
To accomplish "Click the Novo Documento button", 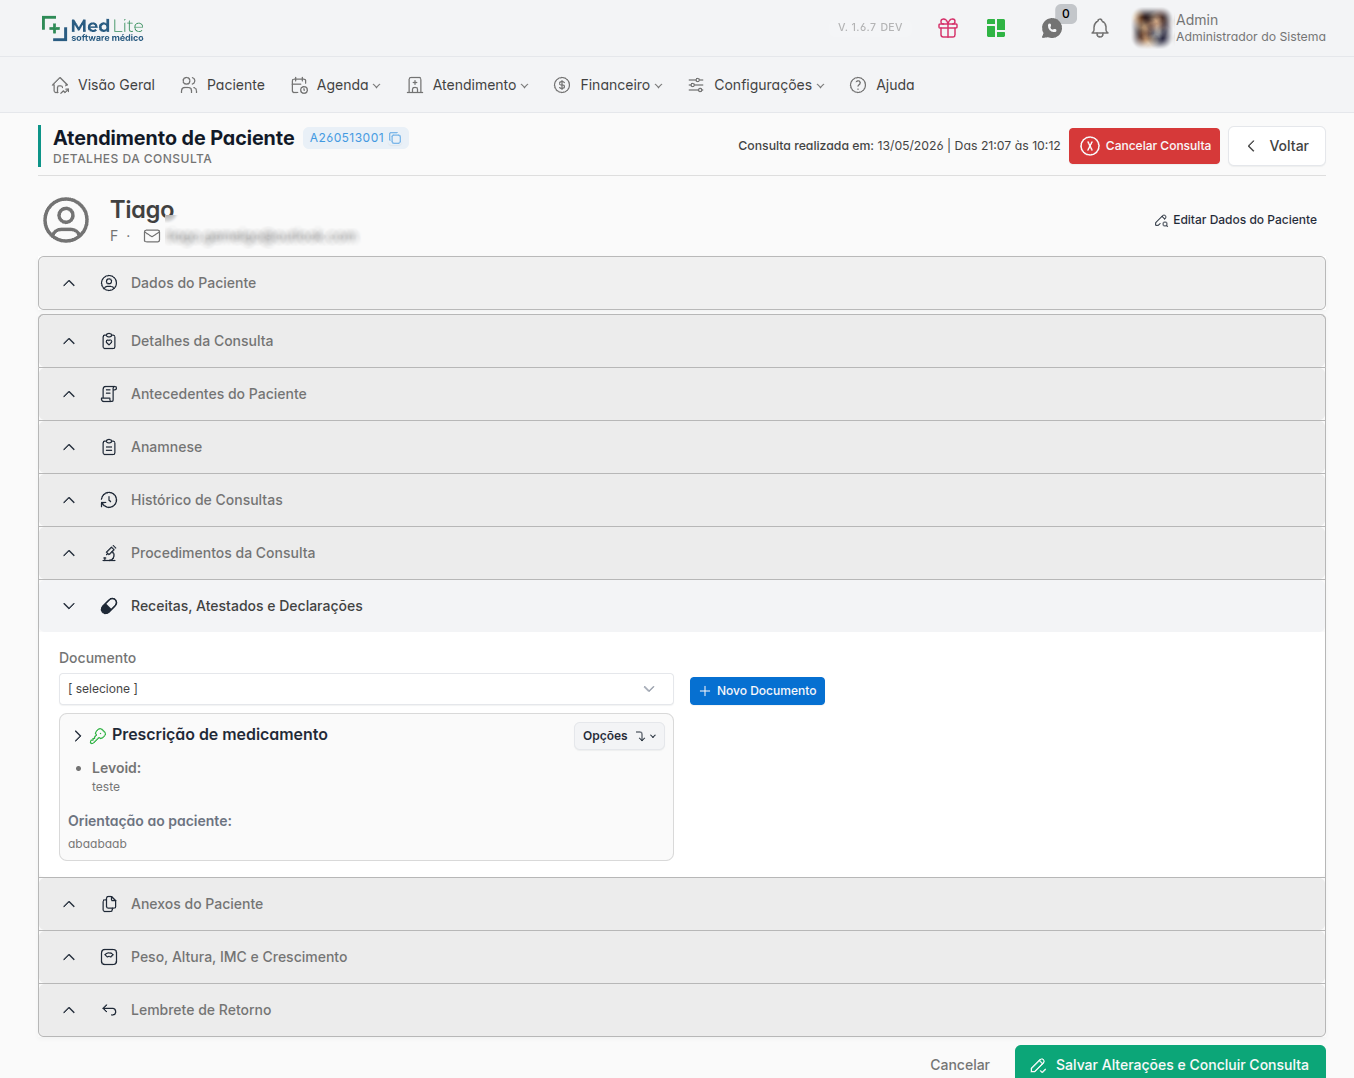I will [x=757, y=691].
